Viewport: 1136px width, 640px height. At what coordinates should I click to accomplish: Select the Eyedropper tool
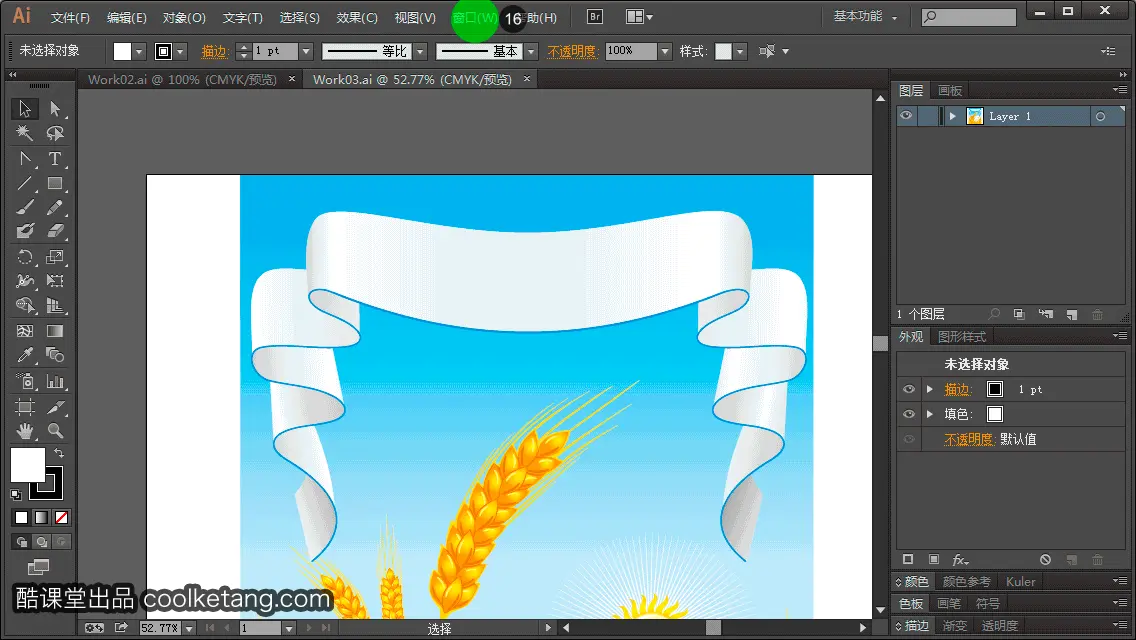[25, 355]
